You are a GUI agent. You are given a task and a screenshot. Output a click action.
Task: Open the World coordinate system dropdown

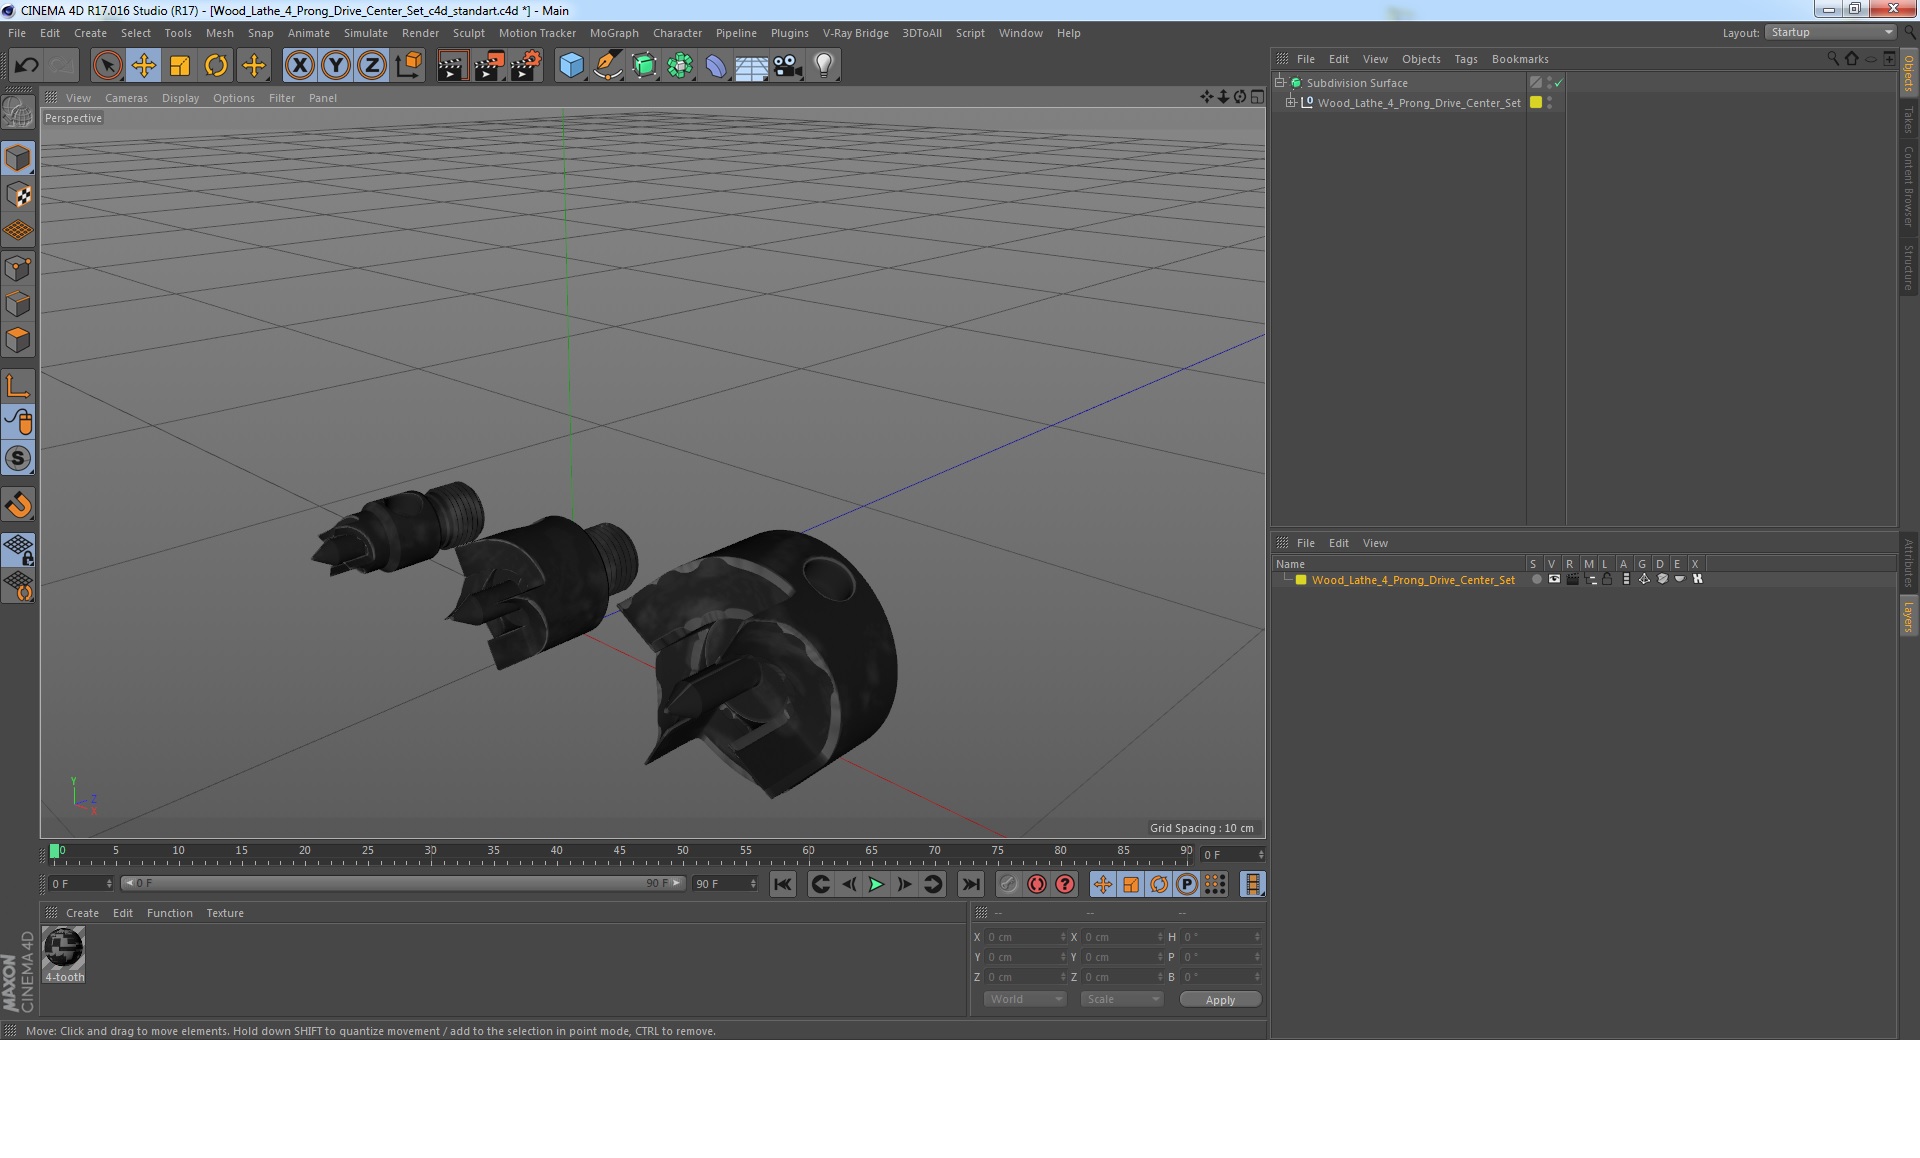(x=1025, y=999)
